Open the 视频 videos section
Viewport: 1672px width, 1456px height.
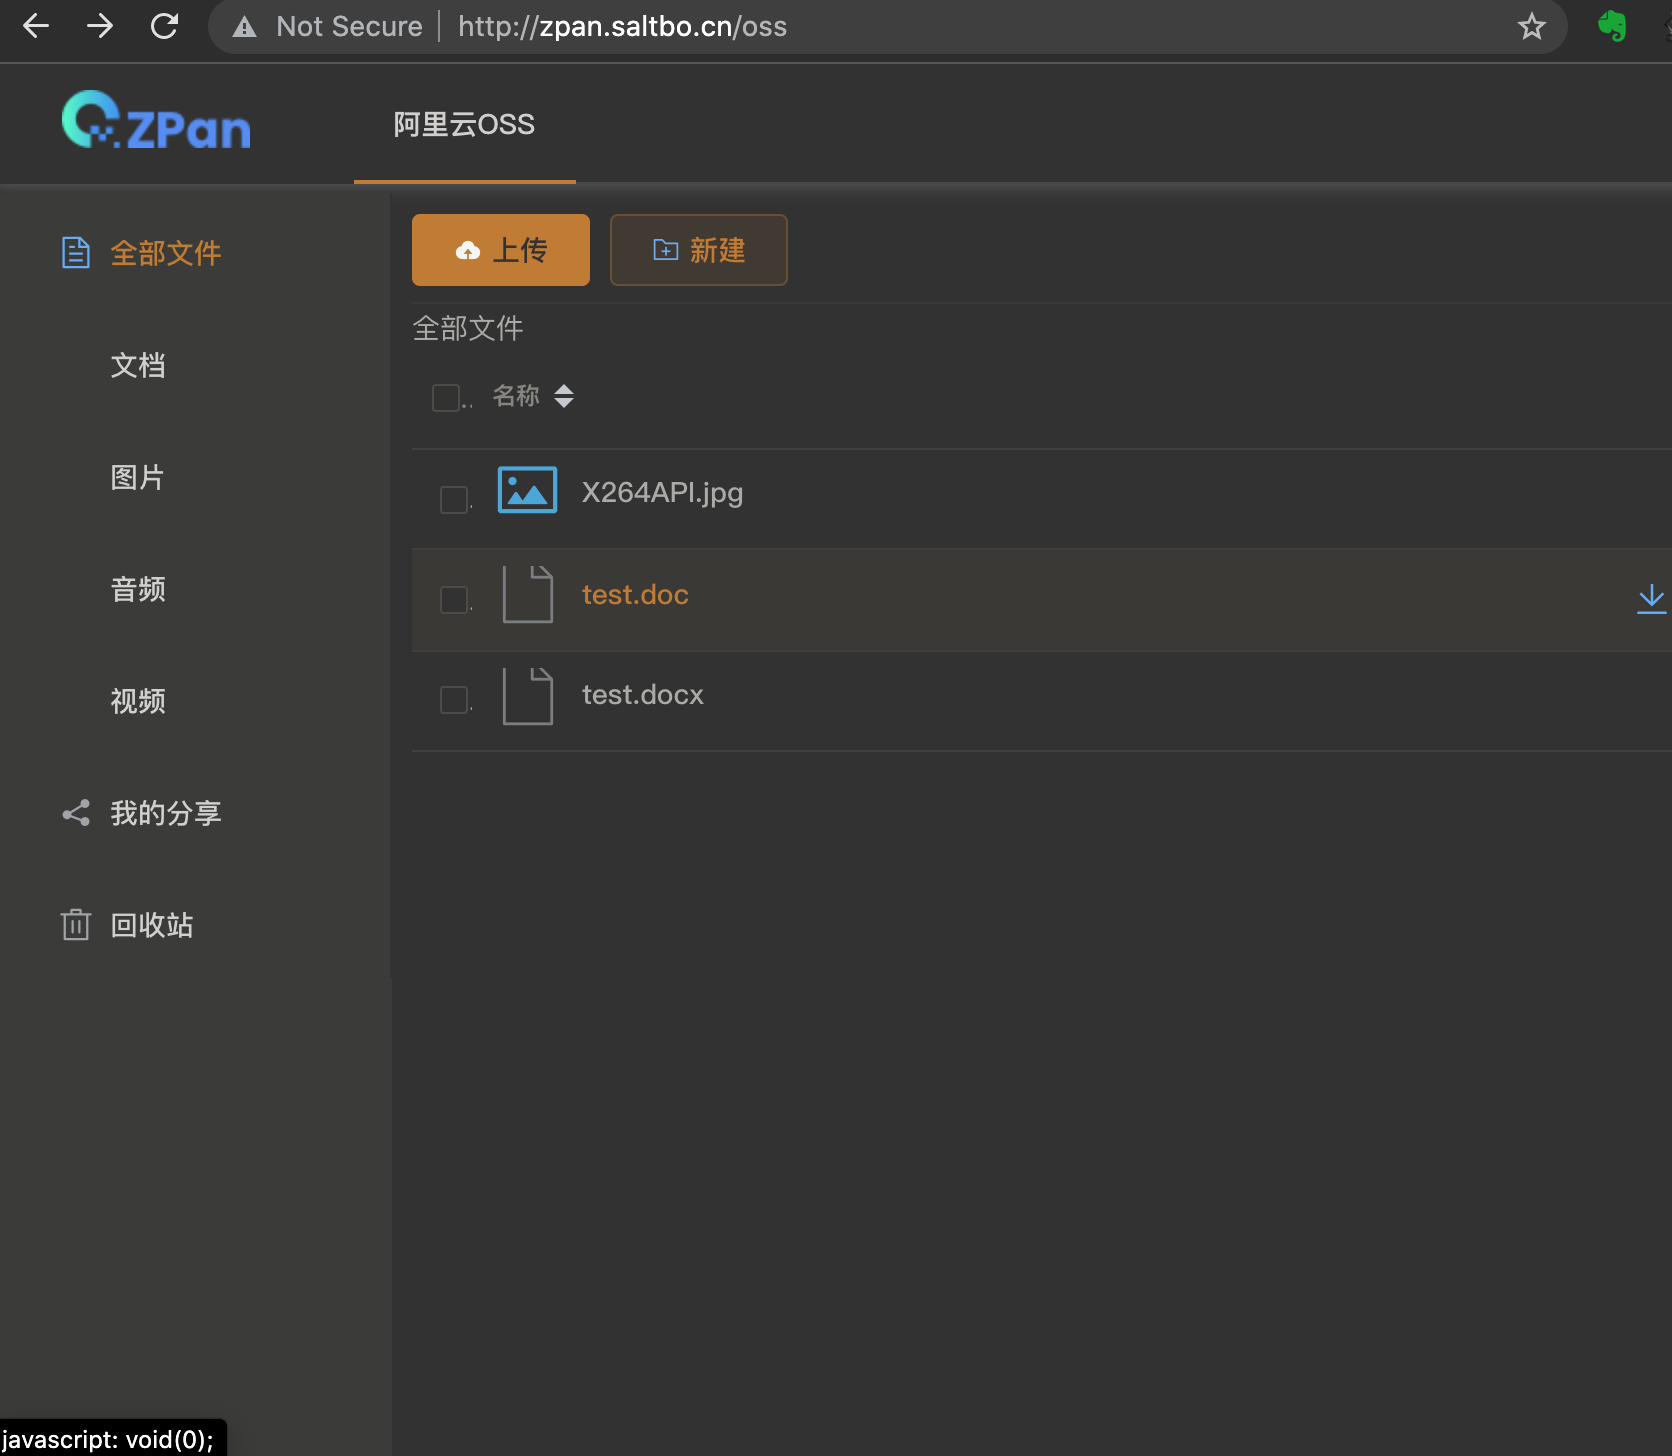click(x=138, y=701)
